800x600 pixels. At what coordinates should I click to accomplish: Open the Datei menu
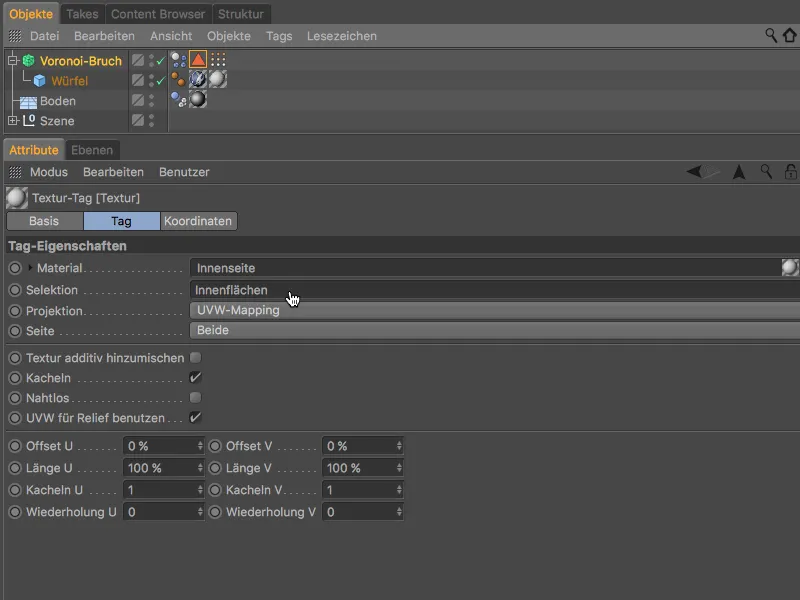[x=44, y=36]
